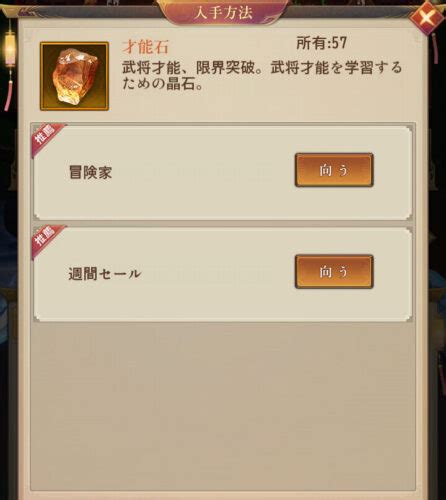Image resolution: width=446 pixels, height=500 pixels.
Task: Tap the 推薦 ribbon on the 週間セール entry
Action: [x=46, y=239]
